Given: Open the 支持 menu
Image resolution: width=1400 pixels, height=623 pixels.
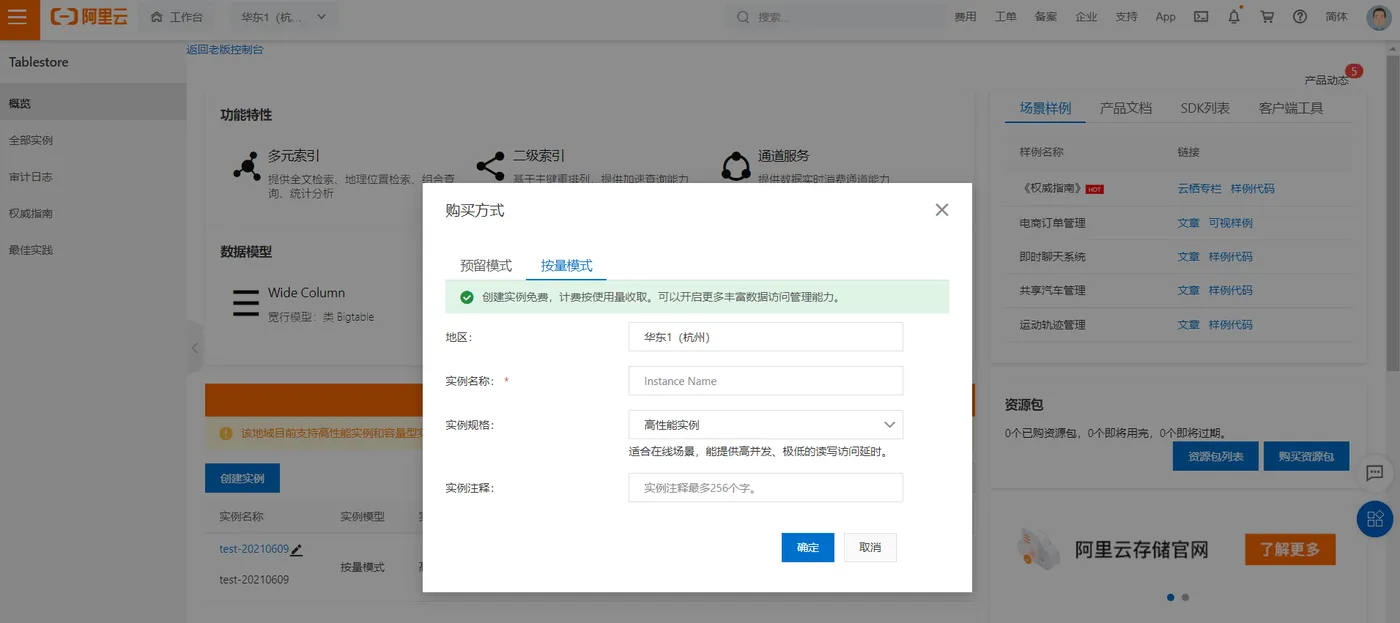Looking at the screenshot, I should tap(1126, 17).
